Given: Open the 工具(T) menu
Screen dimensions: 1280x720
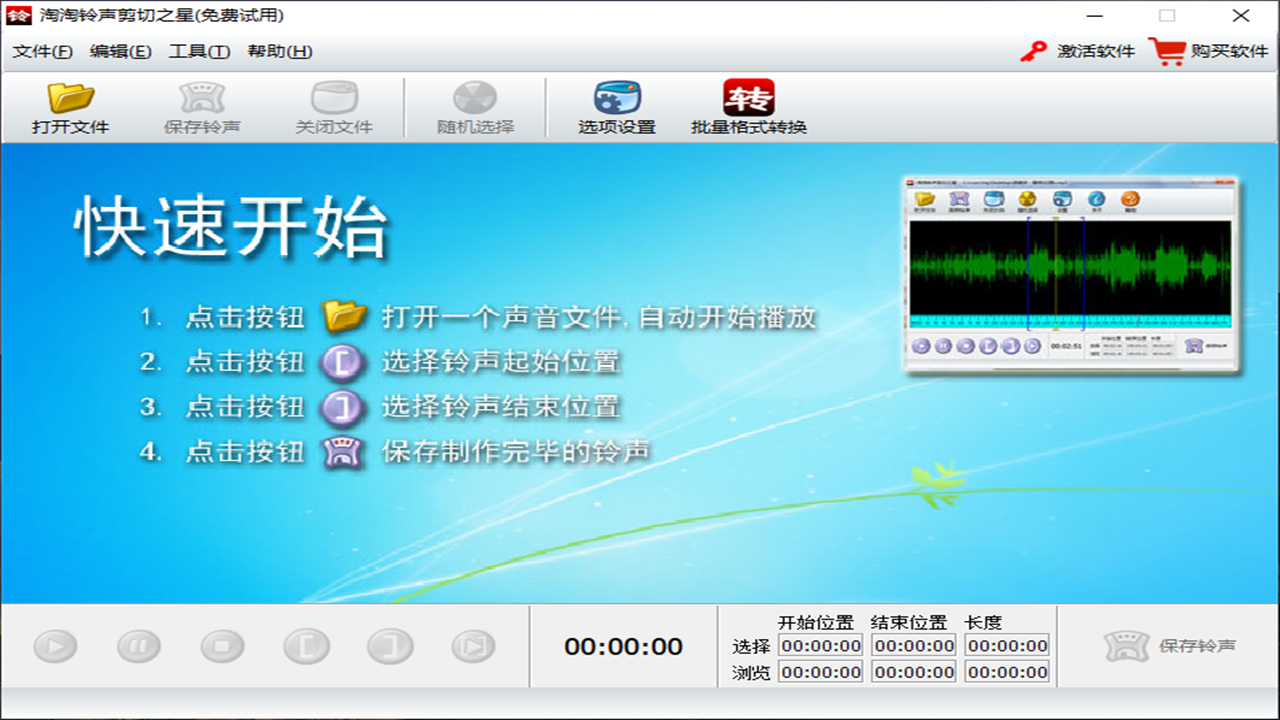Looking at the screenshot, I should coord(199,52).
